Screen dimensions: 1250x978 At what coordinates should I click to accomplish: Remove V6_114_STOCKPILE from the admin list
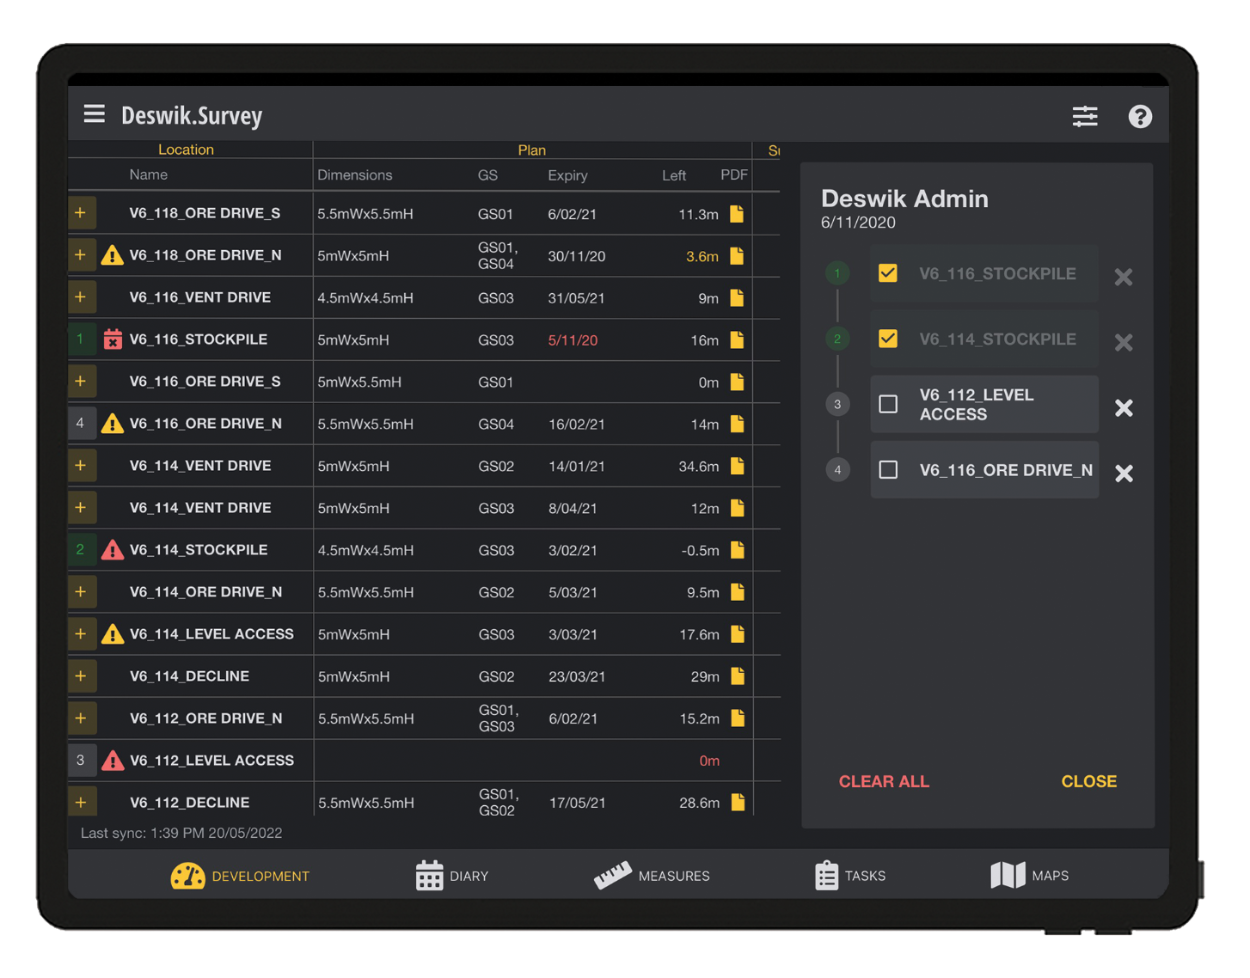tap(1124, 343)
